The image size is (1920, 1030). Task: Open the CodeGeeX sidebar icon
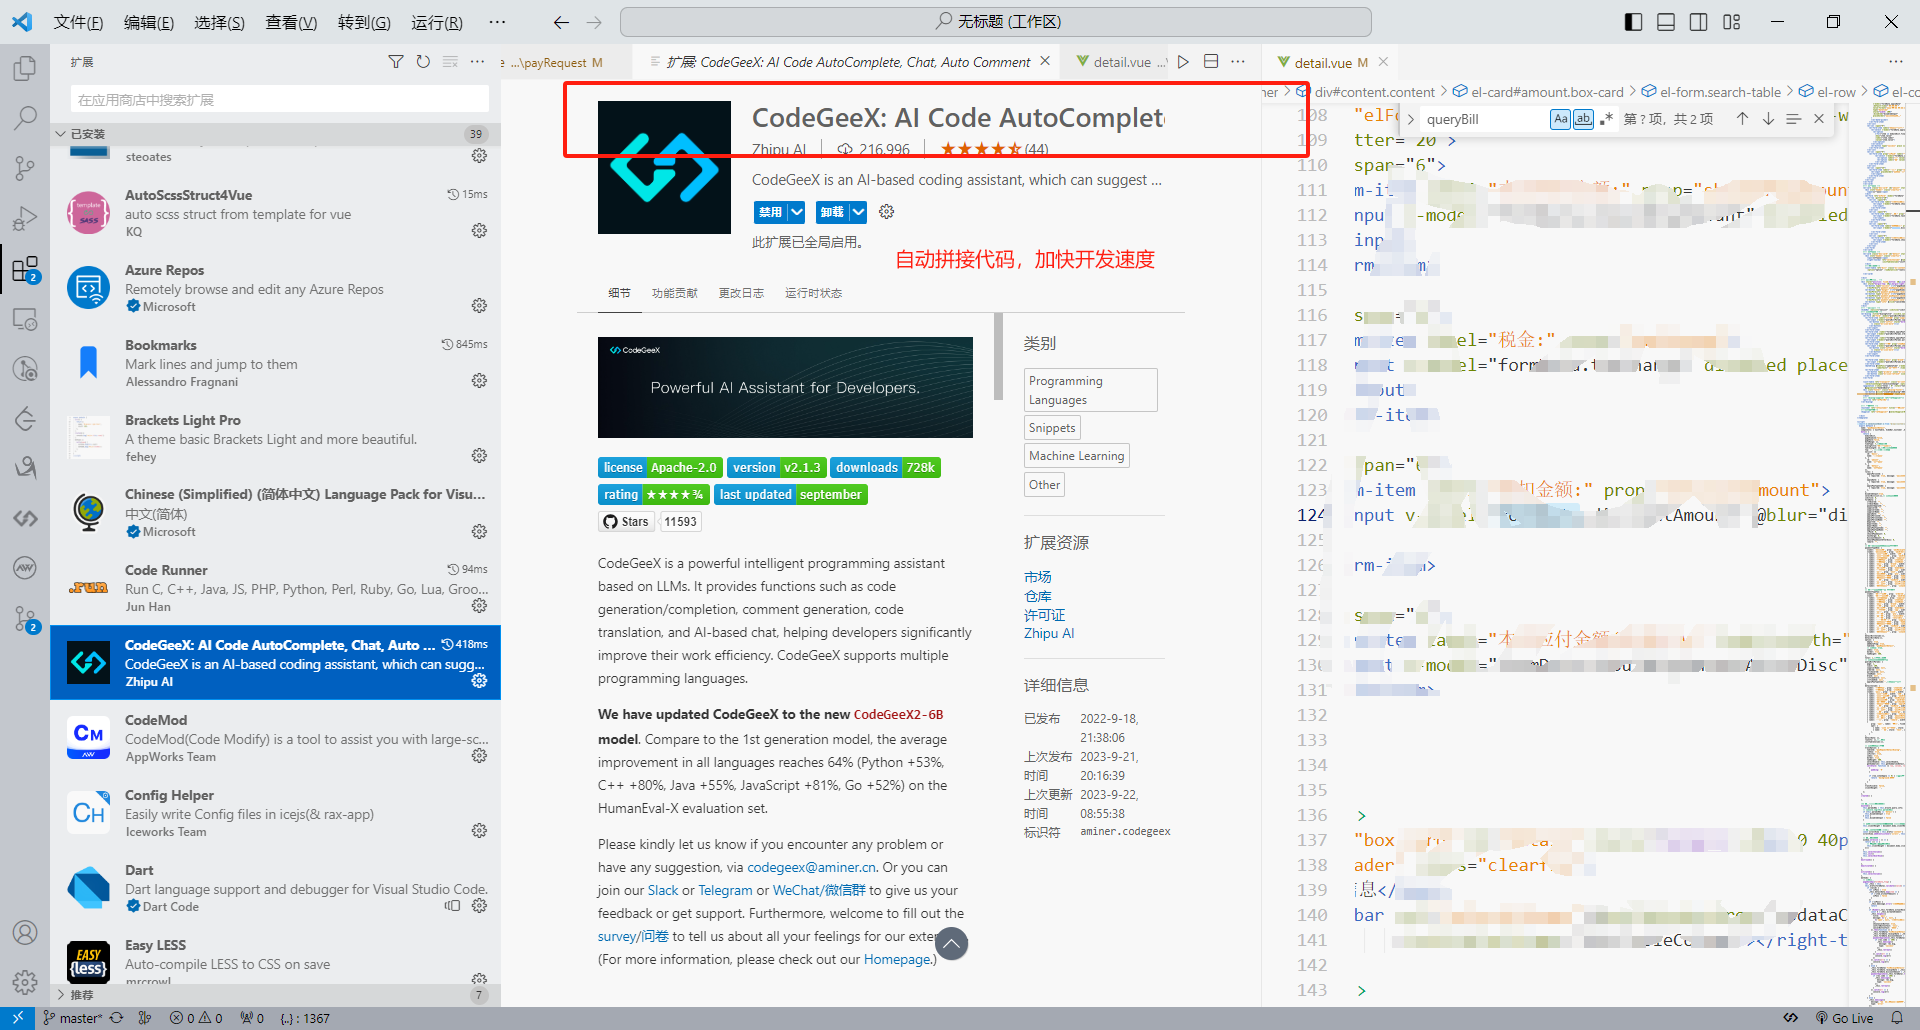(25, 518)
